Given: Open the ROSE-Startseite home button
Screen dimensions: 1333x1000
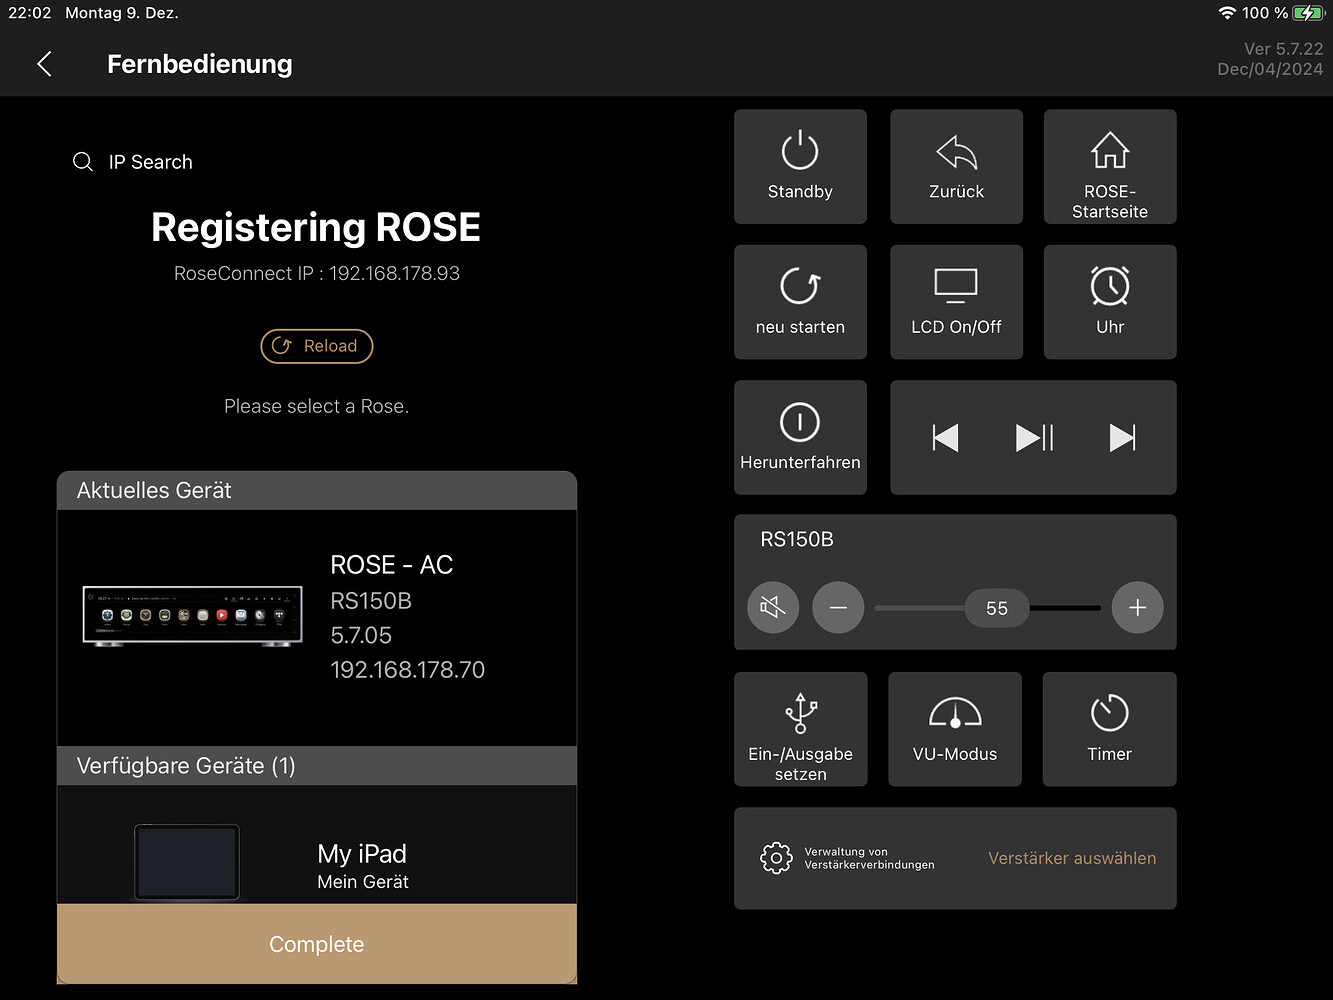Looking at the screenshot, I should [x=1110, y=166].
